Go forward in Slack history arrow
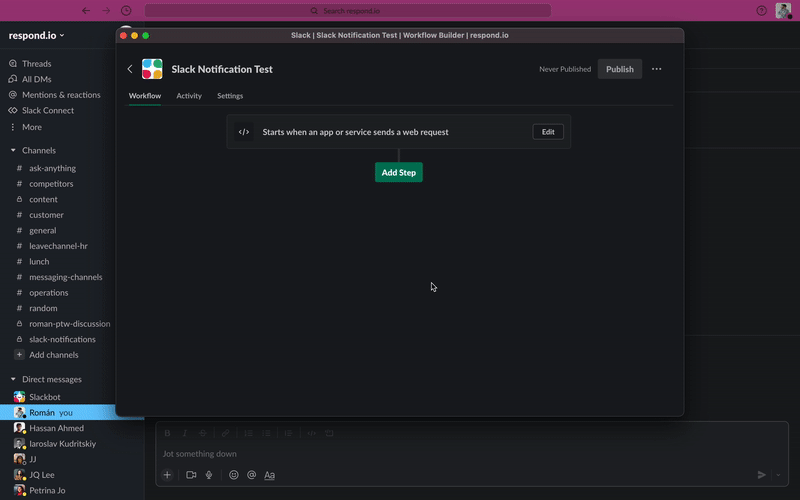Viewport: 800px width, 500px height. pos(106,11)
